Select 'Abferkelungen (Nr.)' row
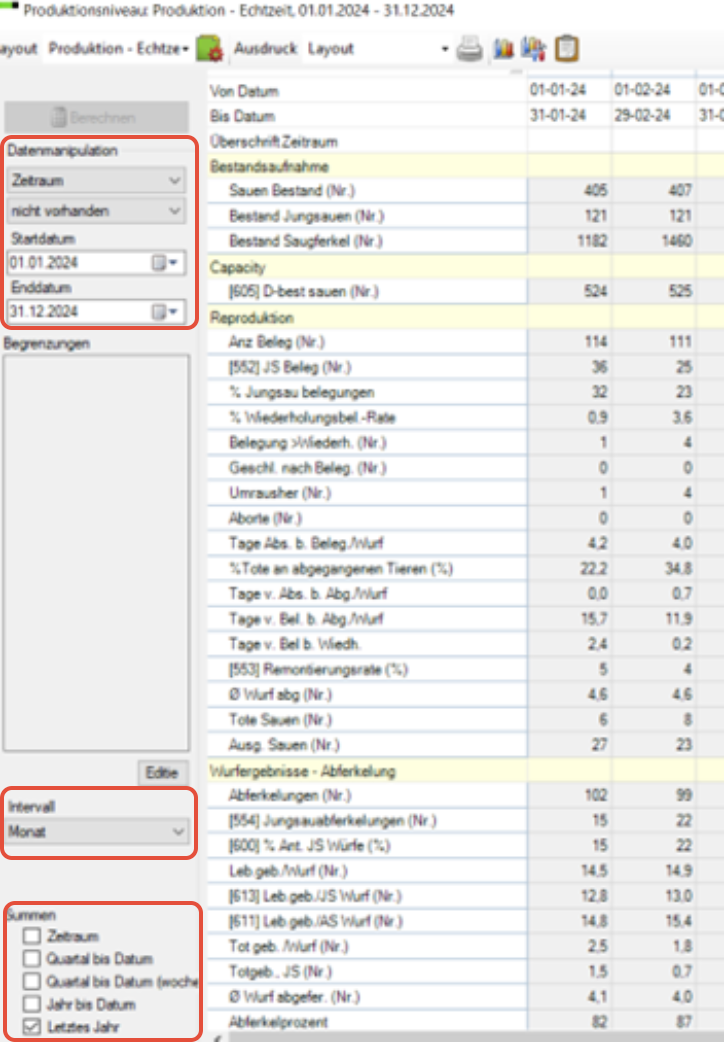 point(367,795)
